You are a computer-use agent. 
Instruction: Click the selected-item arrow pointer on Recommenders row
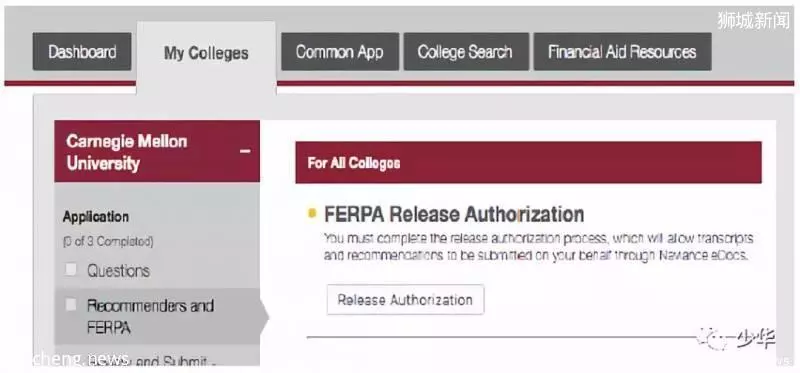pos(264,316)
